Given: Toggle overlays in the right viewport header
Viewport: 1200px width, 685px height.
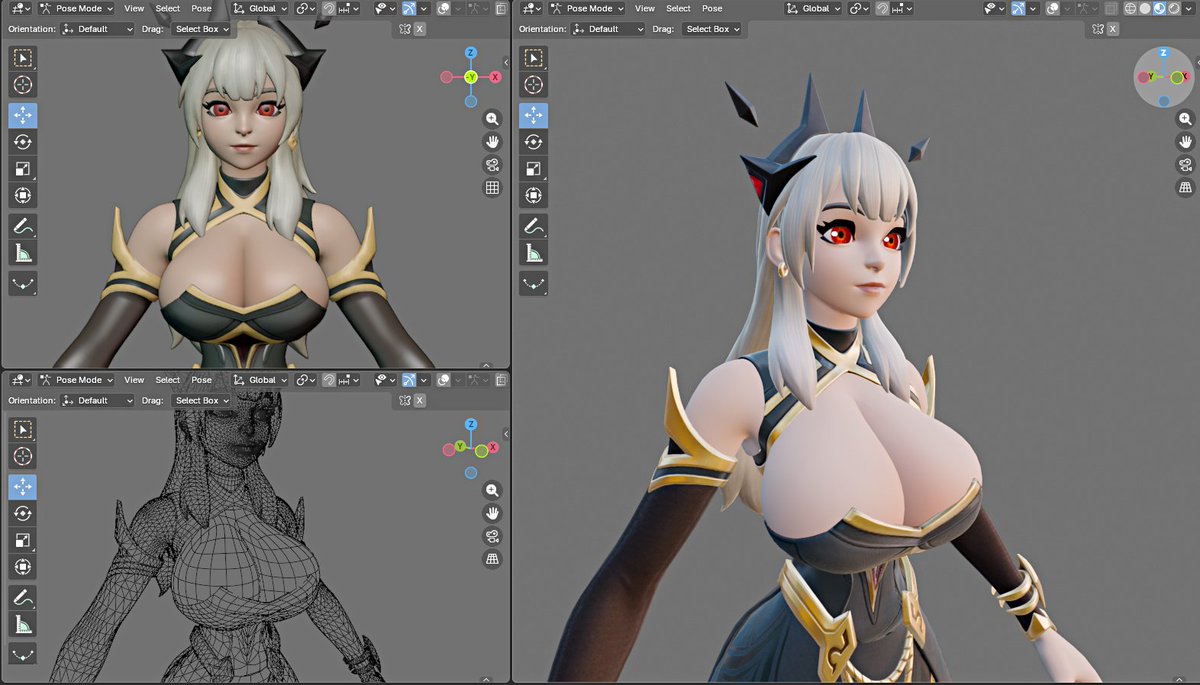Looking at the screenshot, I should [x=1054, y=8].
